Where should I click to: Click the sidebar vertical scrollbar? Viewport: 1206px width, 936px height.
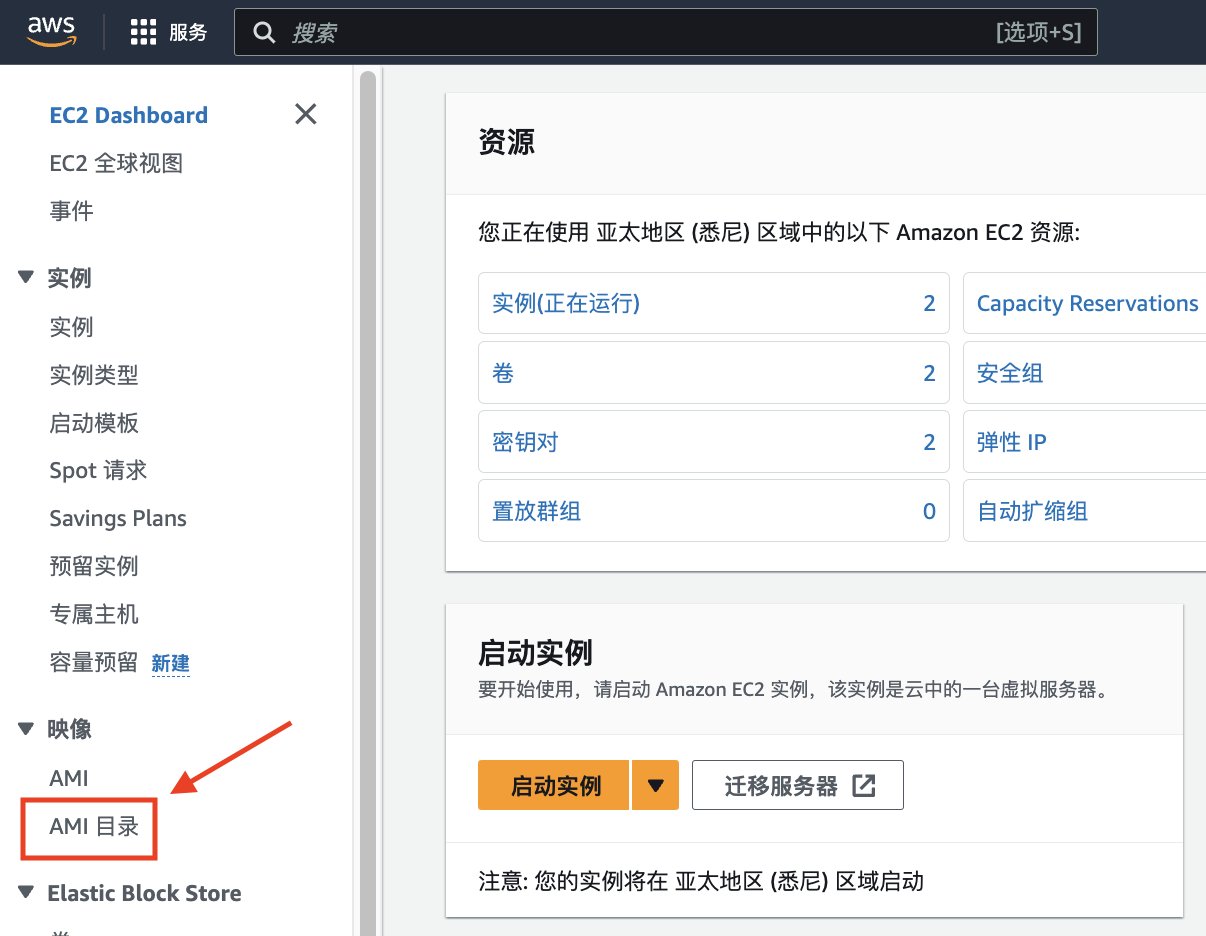pyautogui.click(x=367, y=500)
